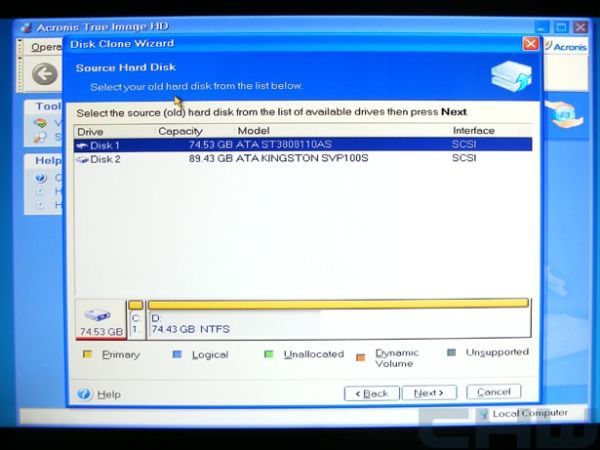600x450 pixels.
Task: Click the Next button
Action: (429, 393)
